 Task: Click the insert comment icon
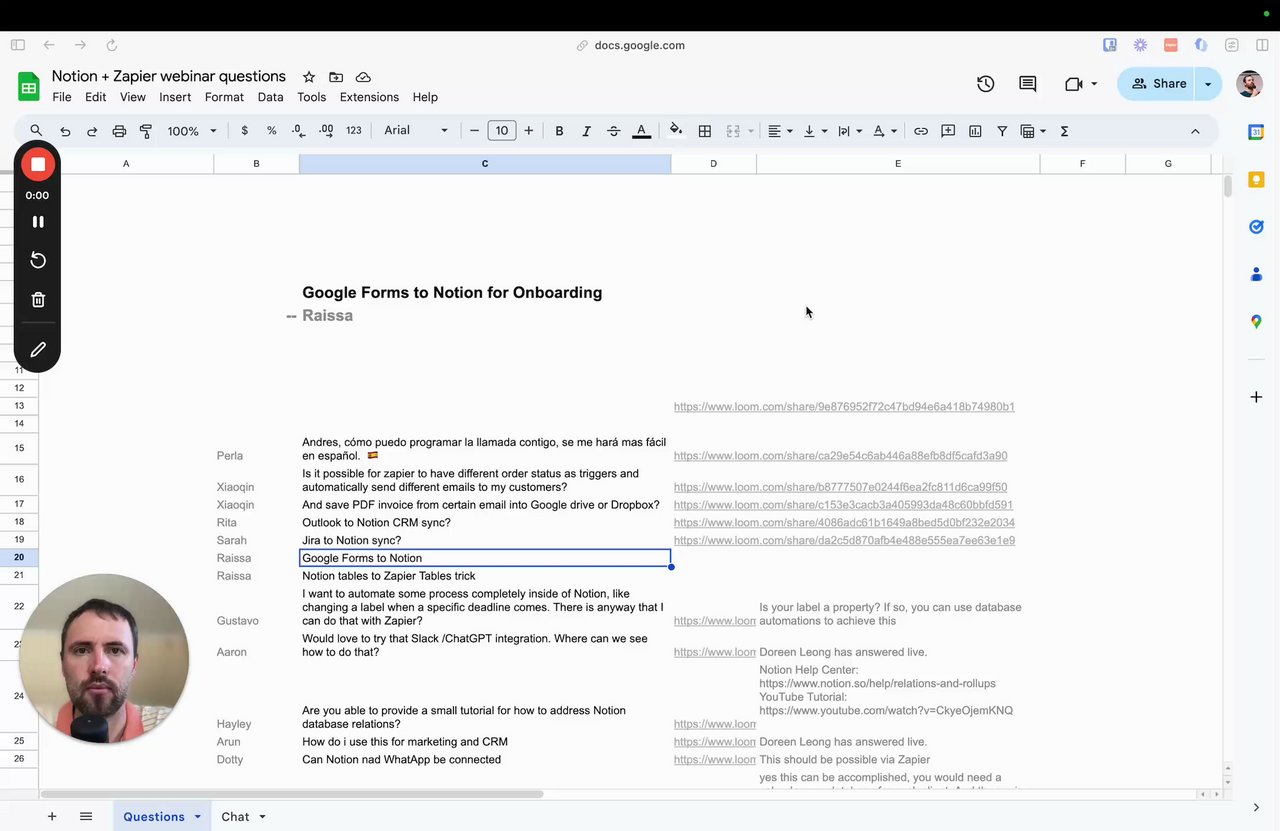point(948,131)
